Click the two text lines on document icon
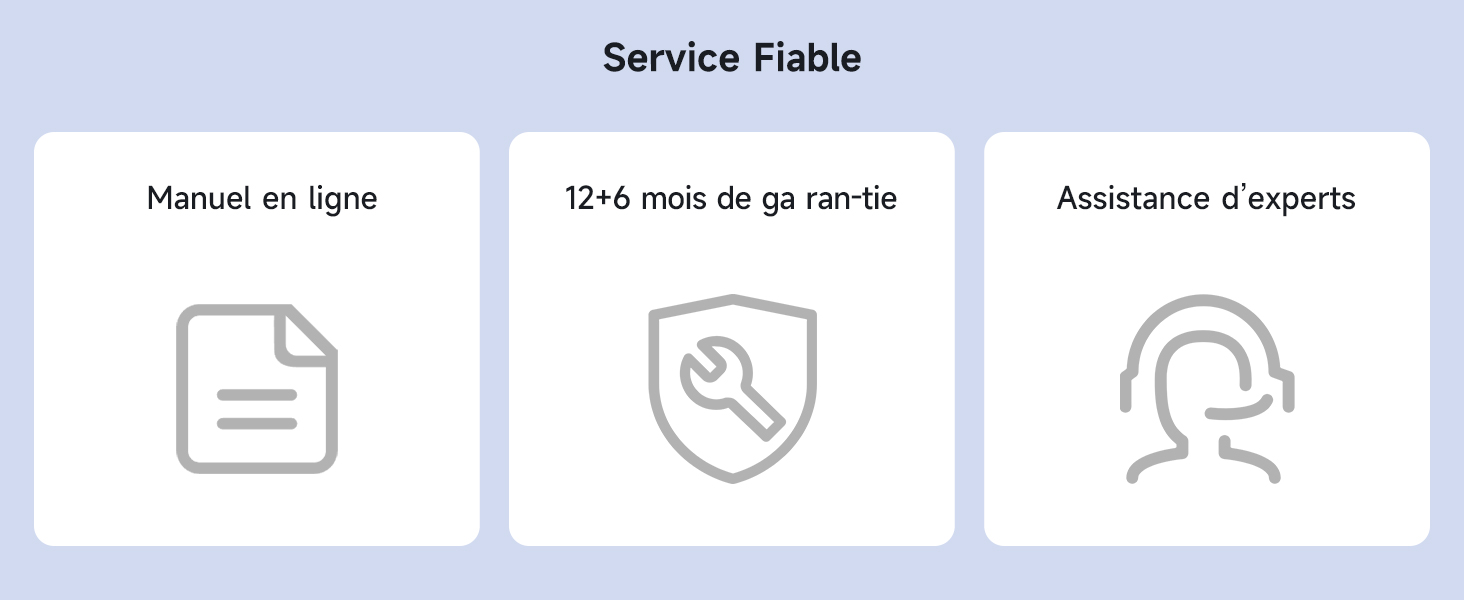Image resolution: width=1464 pixels, height=600 pixels. (257, 409)
